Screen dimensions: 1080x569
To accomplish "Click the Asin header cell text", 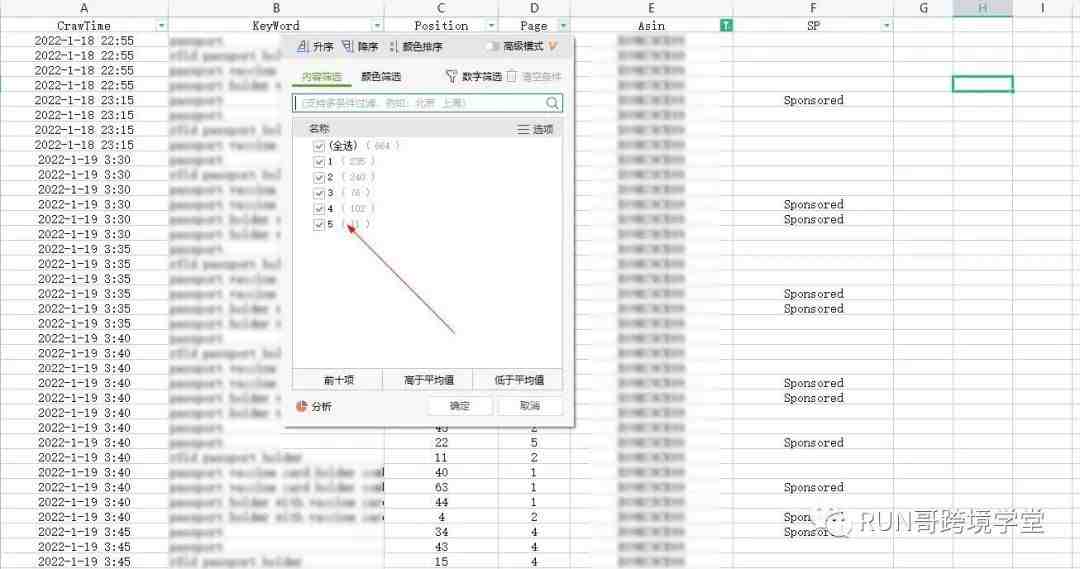I will pyautogui.click(x=651, y=25).
